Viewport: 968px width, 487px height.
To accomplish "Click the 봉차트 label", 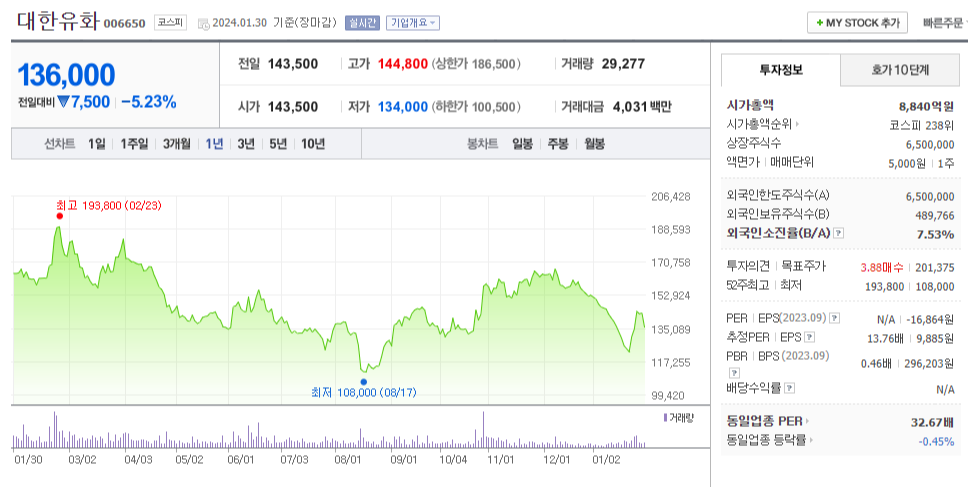I will 483,144.
